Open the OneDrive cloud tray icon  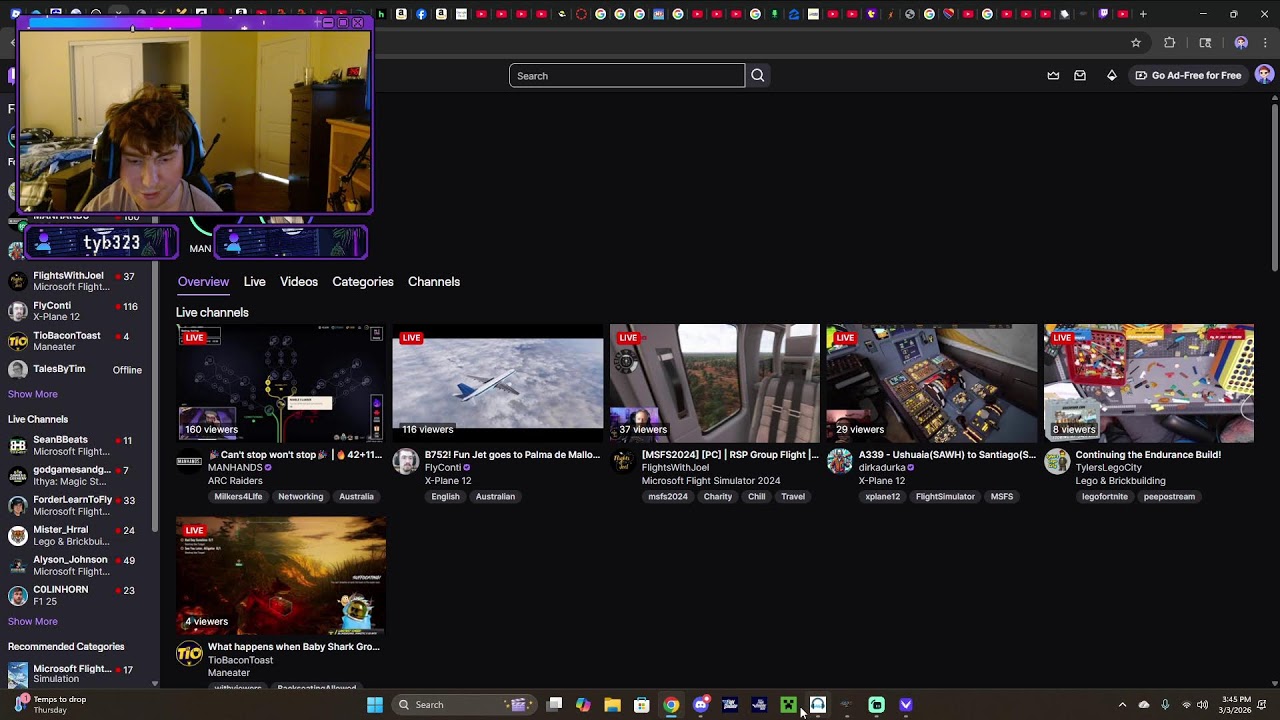coord(1144,705)
